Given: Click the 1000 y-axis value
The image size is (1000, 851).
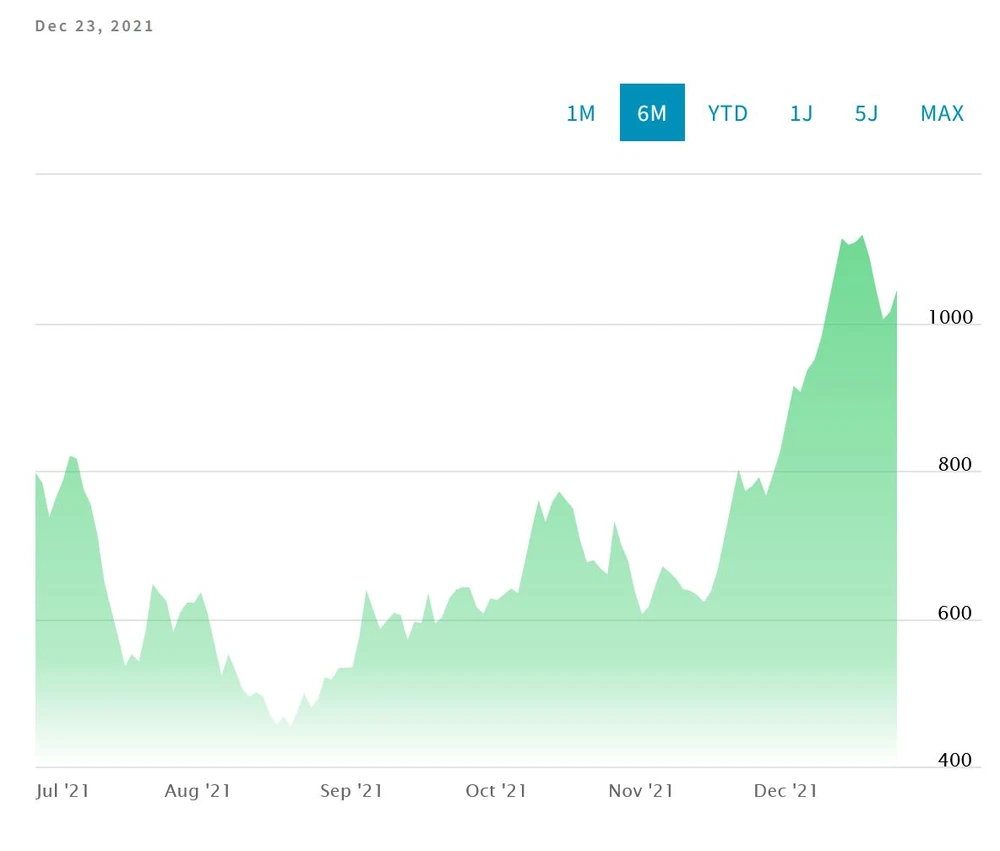Looking at the screenshot, I should [x=949, y=317].
